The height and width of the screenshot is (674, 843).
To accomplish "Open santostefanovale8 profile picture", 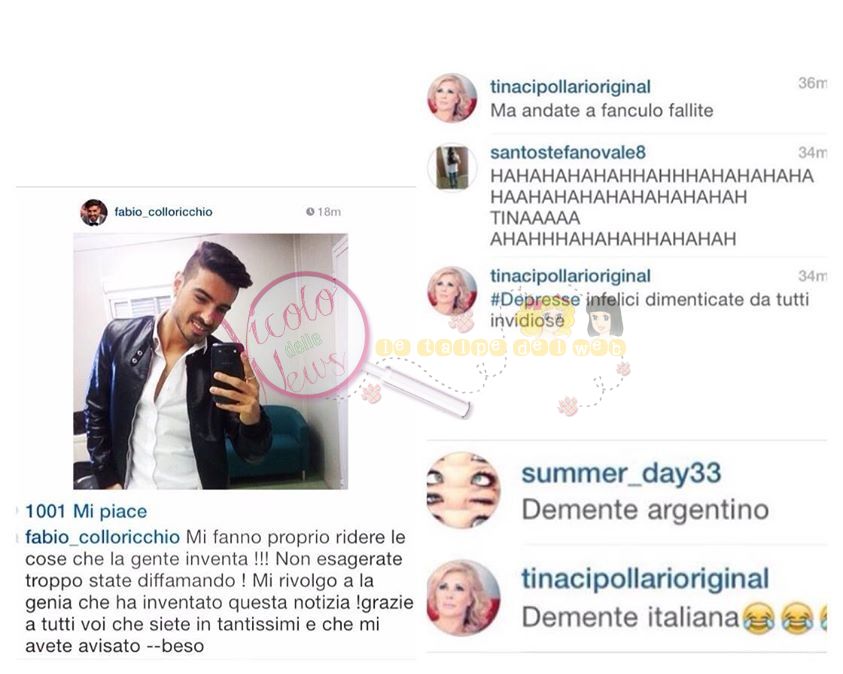I will [452, 168].
